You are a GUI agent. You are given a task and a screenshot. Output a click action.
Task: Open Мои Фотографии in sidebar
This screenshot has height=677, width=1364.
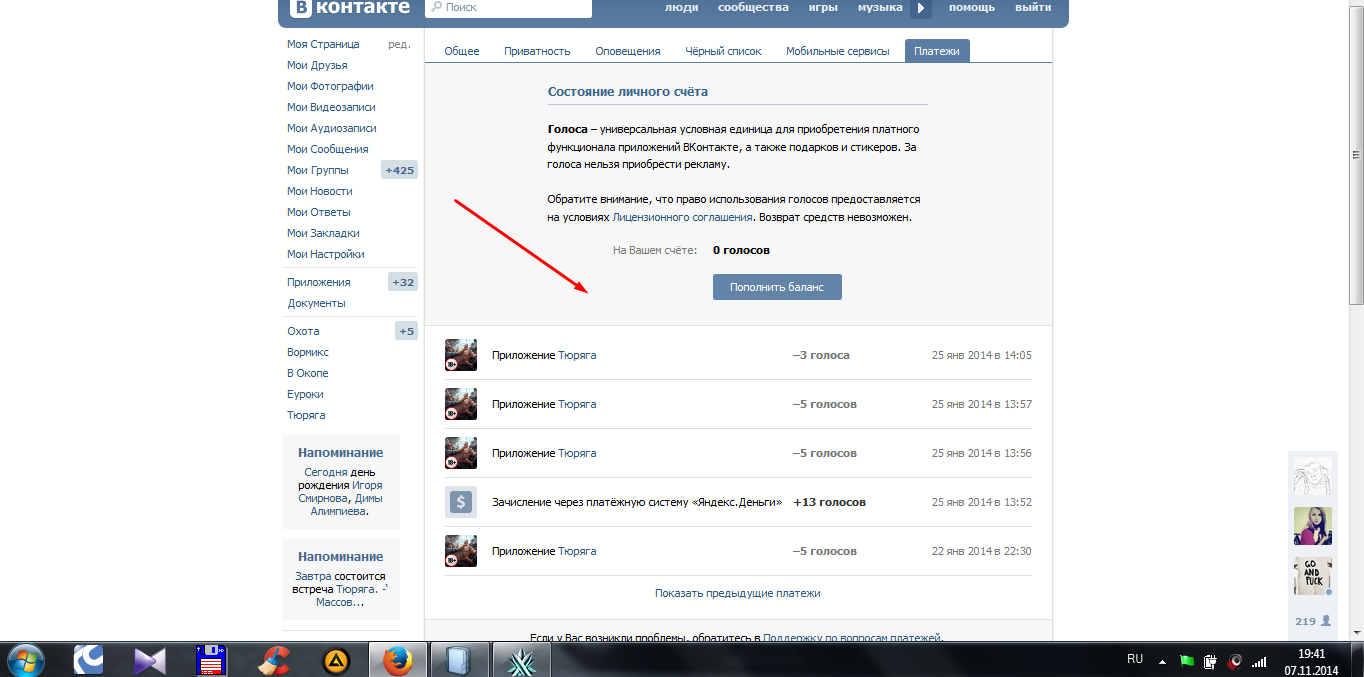tap(330, 86)
